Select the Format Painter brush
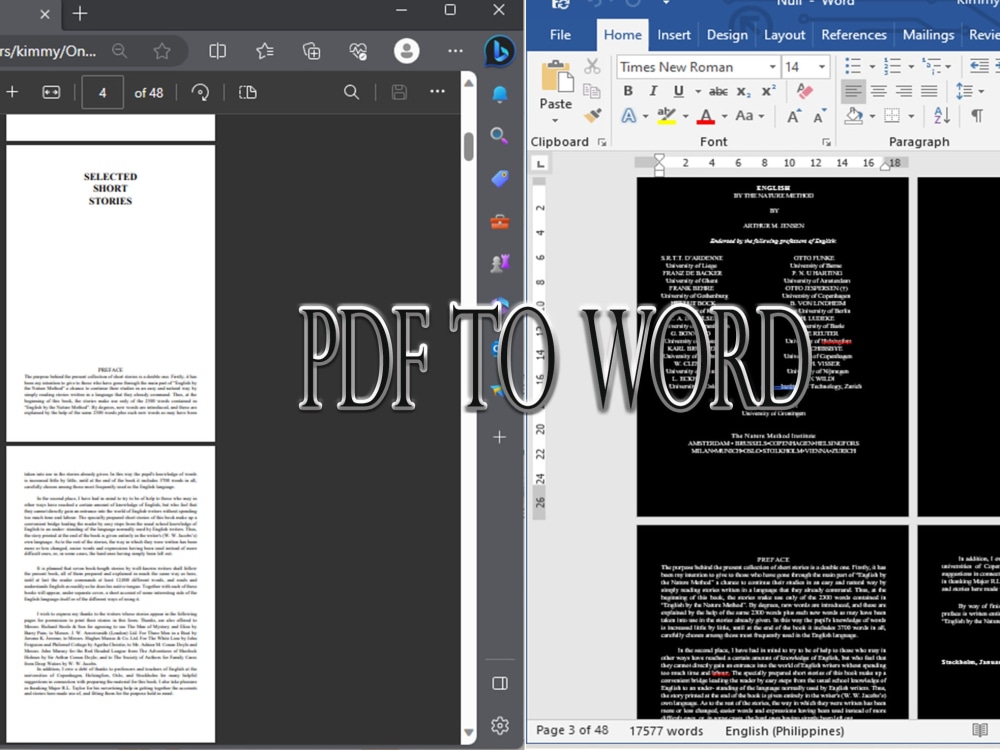Screen dimensions: 1000x750 click(592, 115)
